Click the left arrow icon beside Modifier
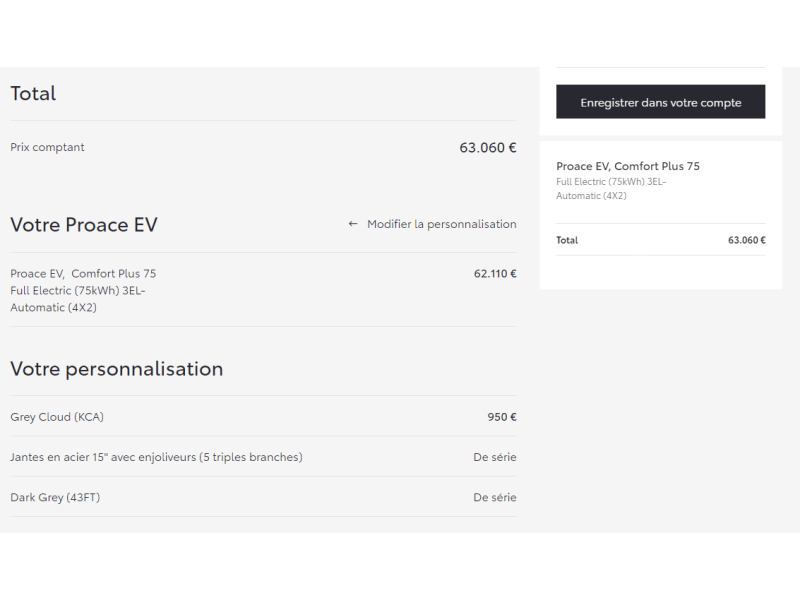This screenshot has width=800, height=600. point(353,224)
